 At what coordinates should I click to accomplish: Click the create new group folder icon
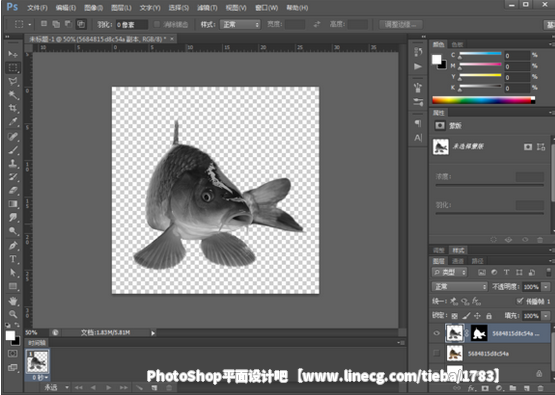pos(513,388)
